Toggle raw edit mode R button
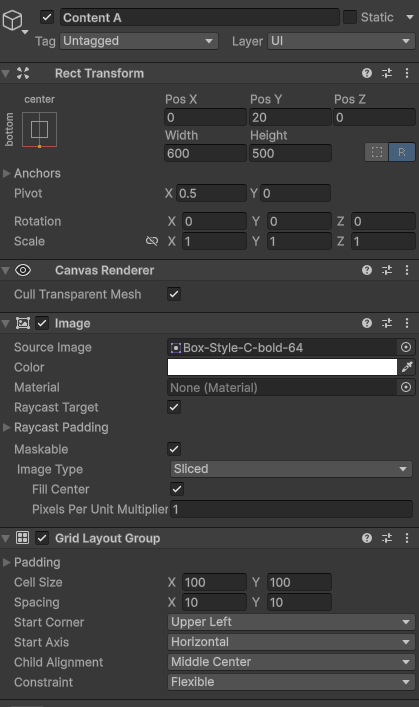This screenshot has width=419, height=707. coord(401,152)
